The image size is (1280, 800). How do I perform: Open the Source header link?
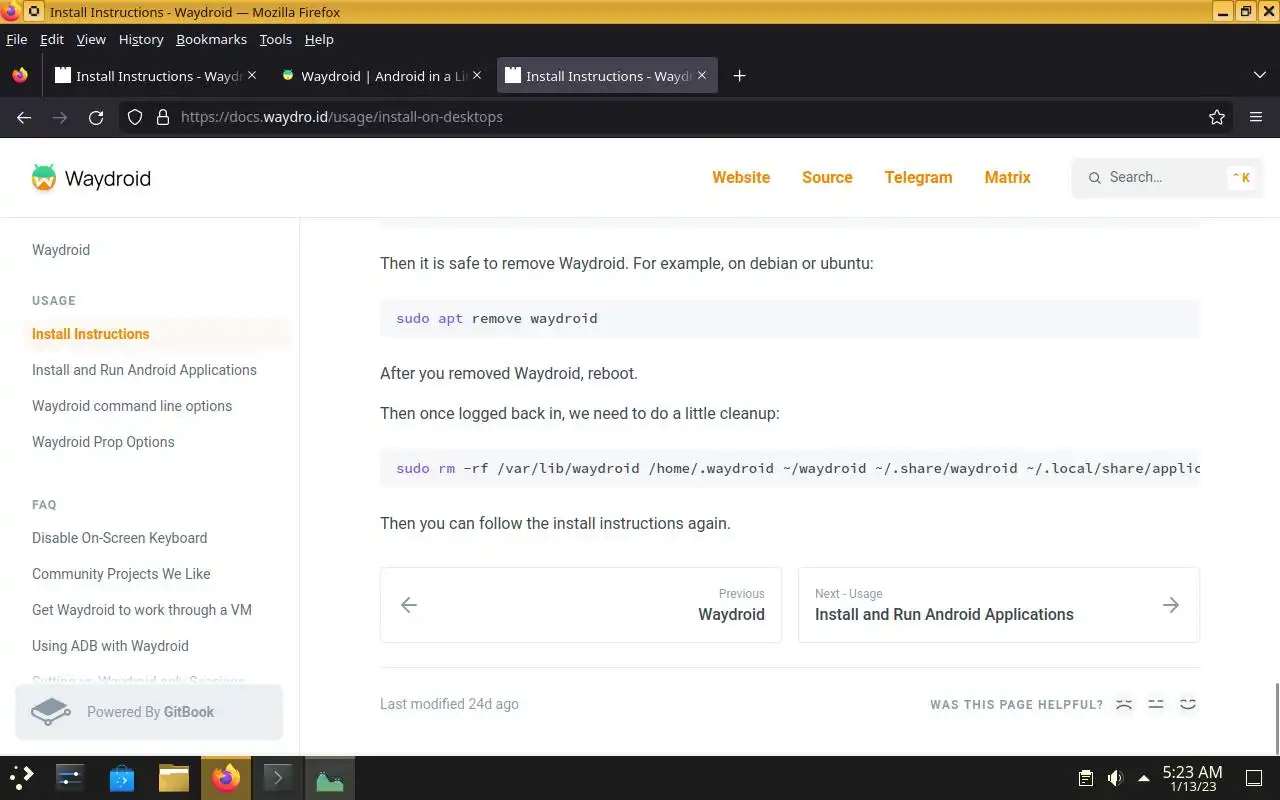click(827, 177)
